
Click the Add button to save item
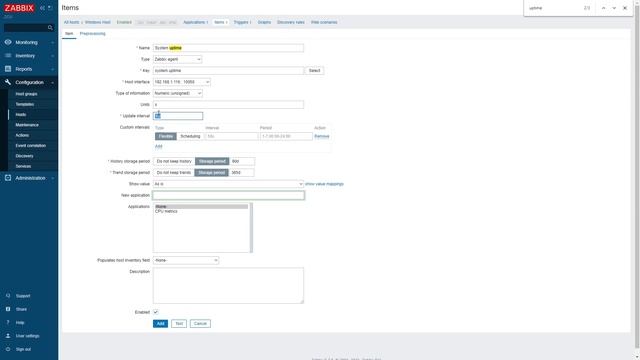click(x=160, y=324)
